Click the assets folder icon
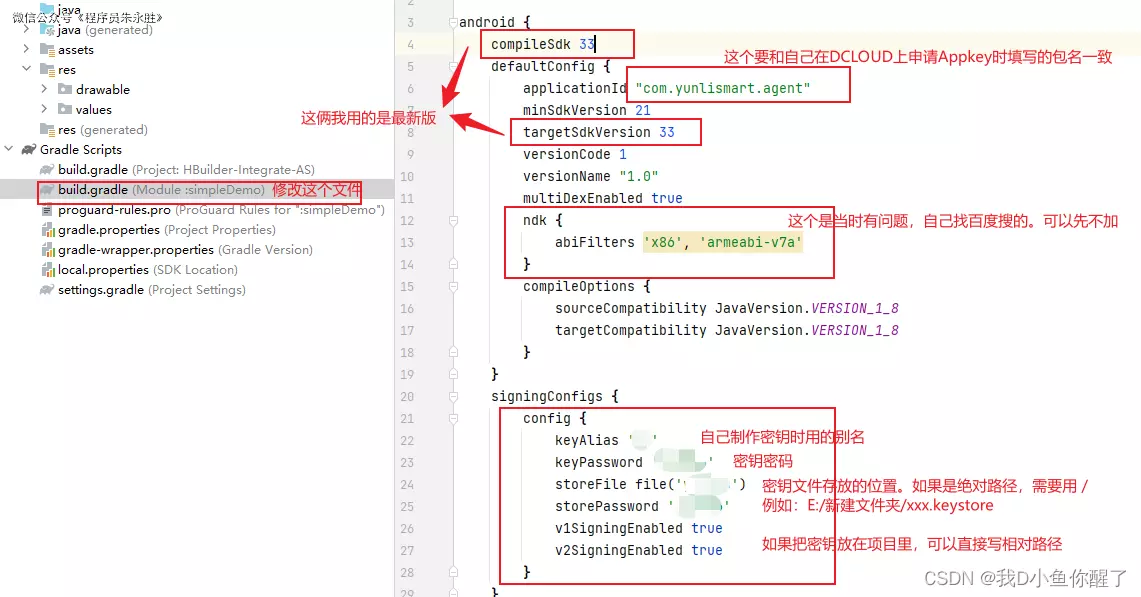The height and width of the screenshot is (597, 1141). coord(47,50)
